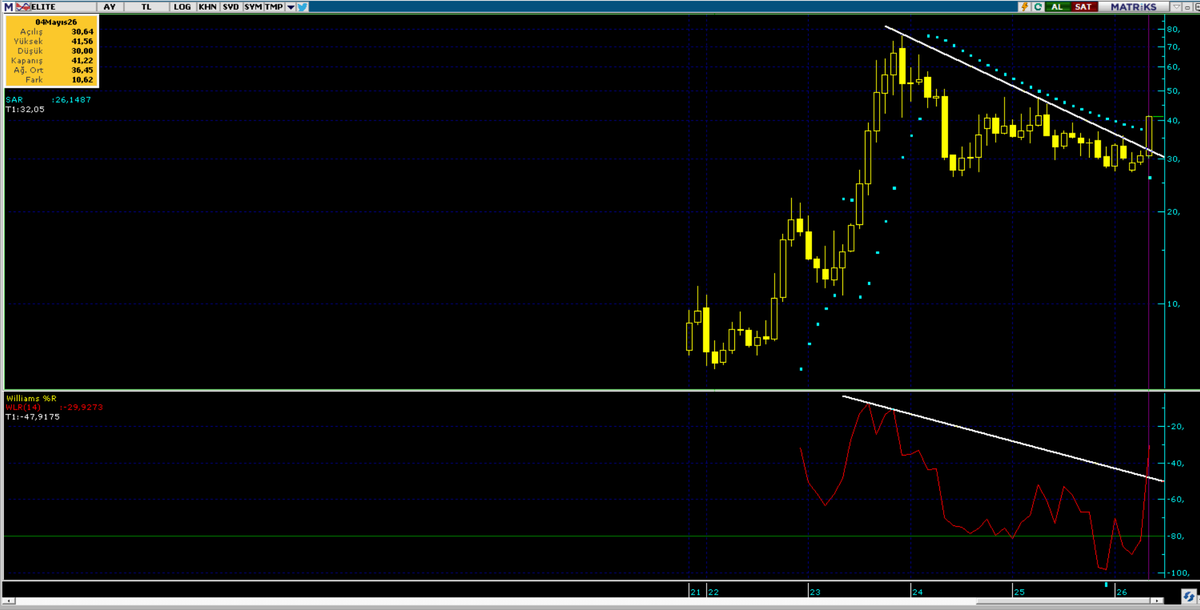Select the AY period button
Image resolution: width=1200 pixels, height=610 pixels.
pyautogui.click(x=109, y=7)
